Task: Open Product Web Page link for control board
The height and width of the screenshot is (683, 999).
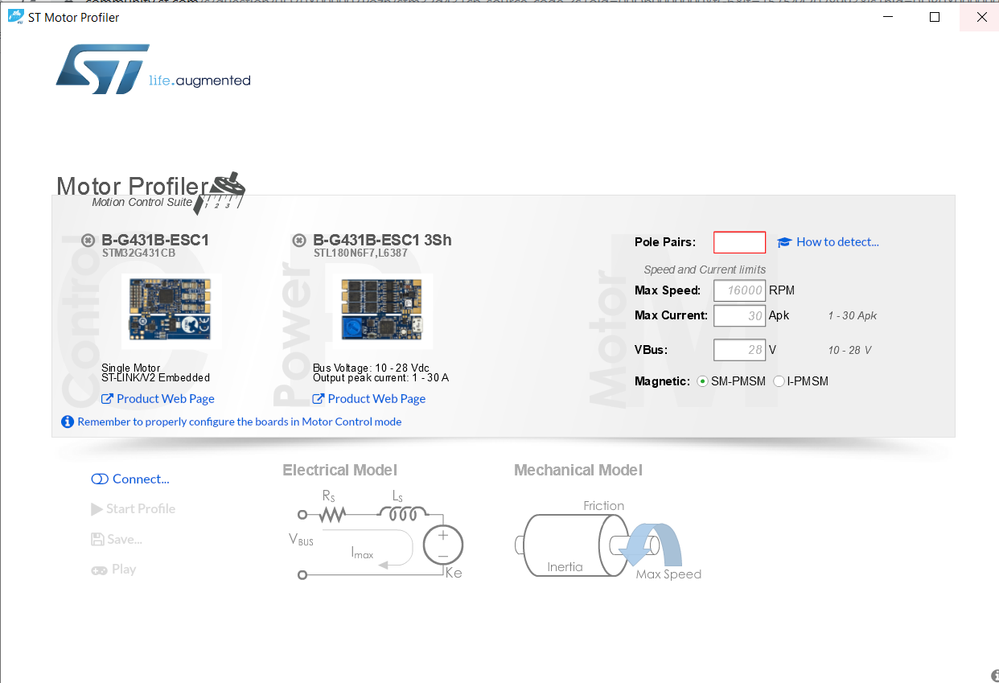Action: 158,399
